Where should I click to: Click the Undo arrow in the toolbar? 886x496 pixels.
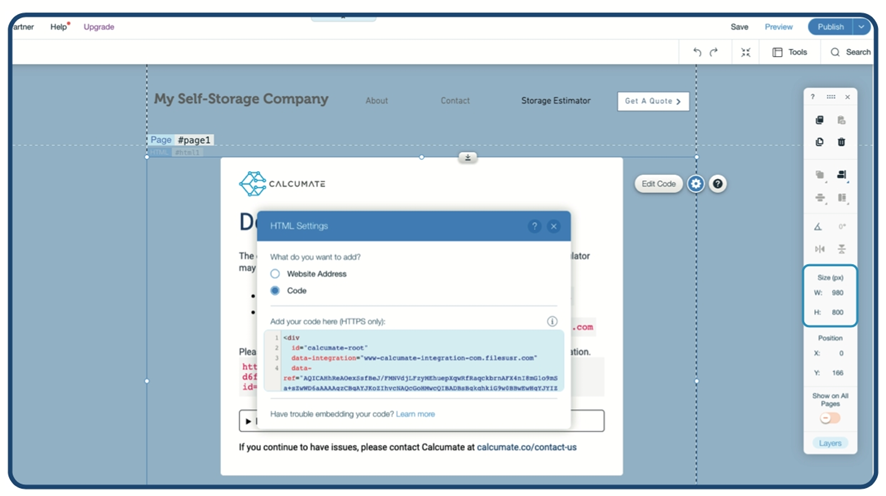click(x=697, y=52)
